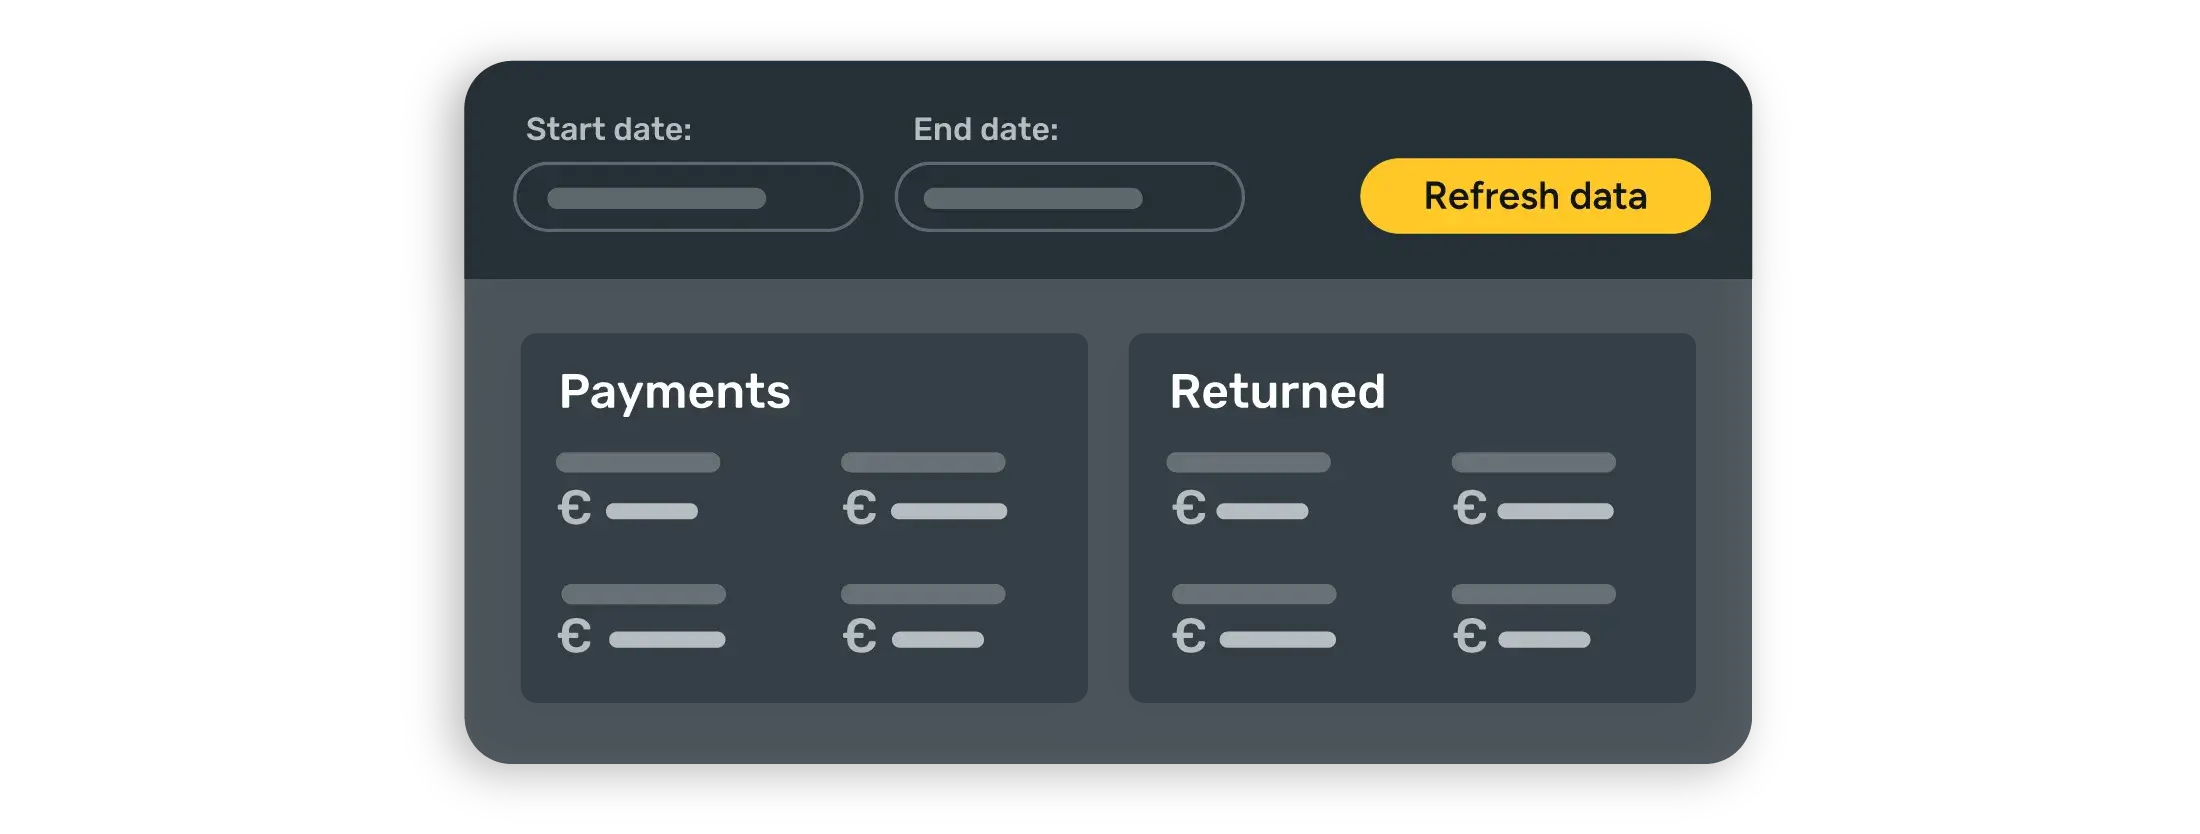Image resolution: width=2200 pixels, height=834 pixels.
Task: Select the Returned section heading
Action: [x=1277, y=391]
